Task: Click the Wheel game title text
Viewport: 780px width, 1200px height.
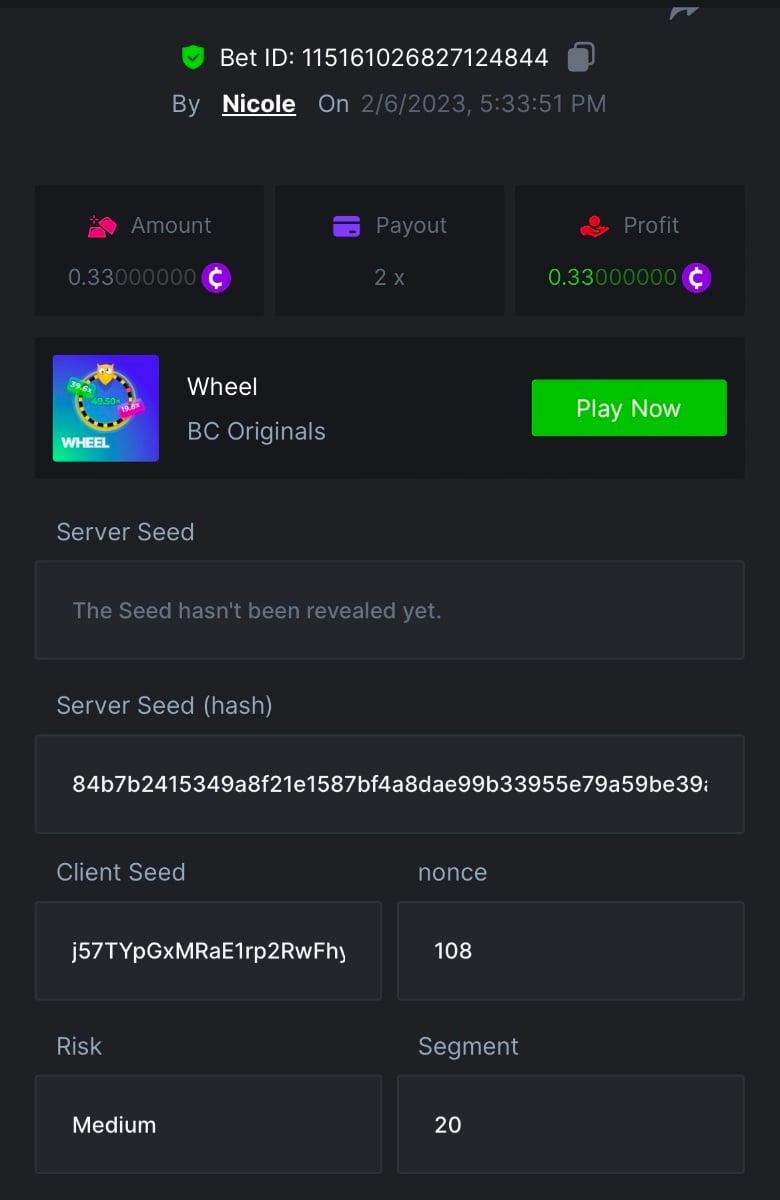Action: pyautogui.click(x=222, y=387)
